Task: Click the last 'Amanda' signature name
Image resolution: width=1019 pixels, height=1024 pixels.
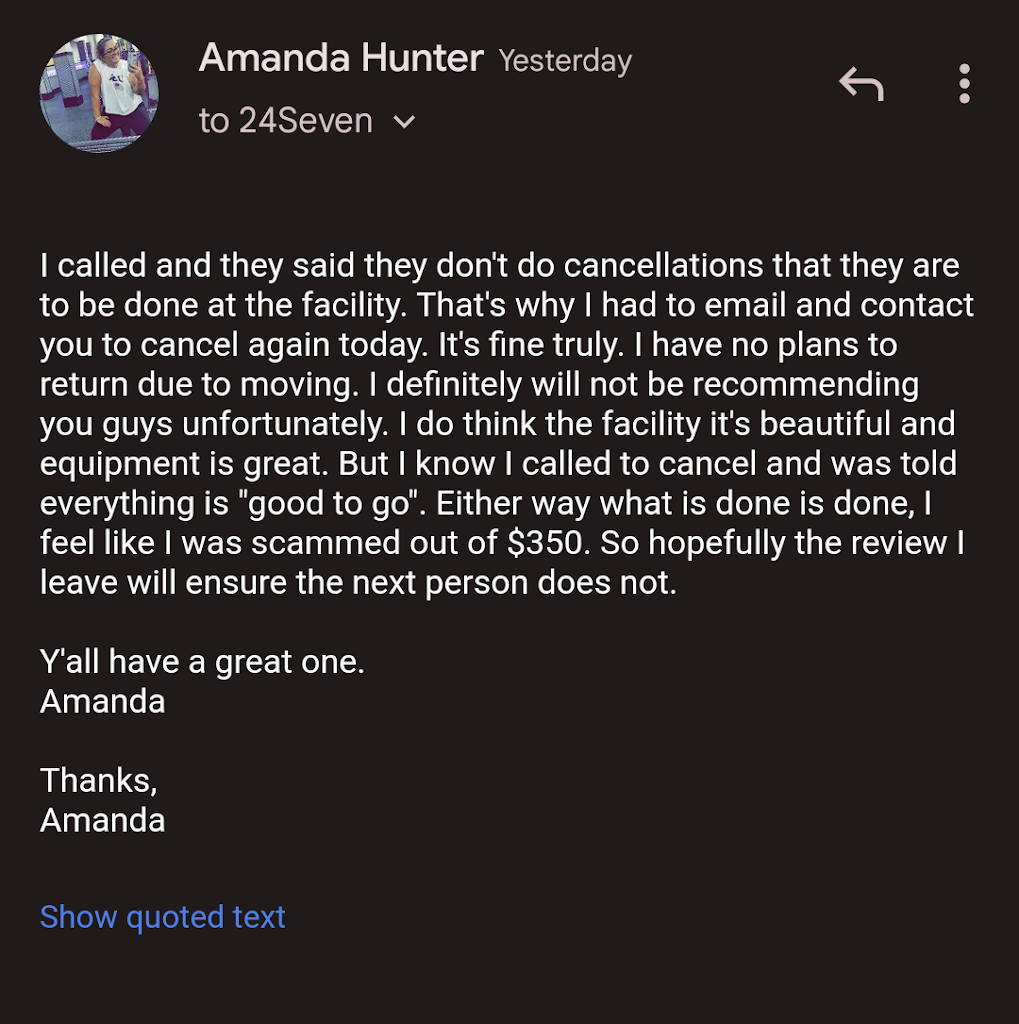Action: 102,820
